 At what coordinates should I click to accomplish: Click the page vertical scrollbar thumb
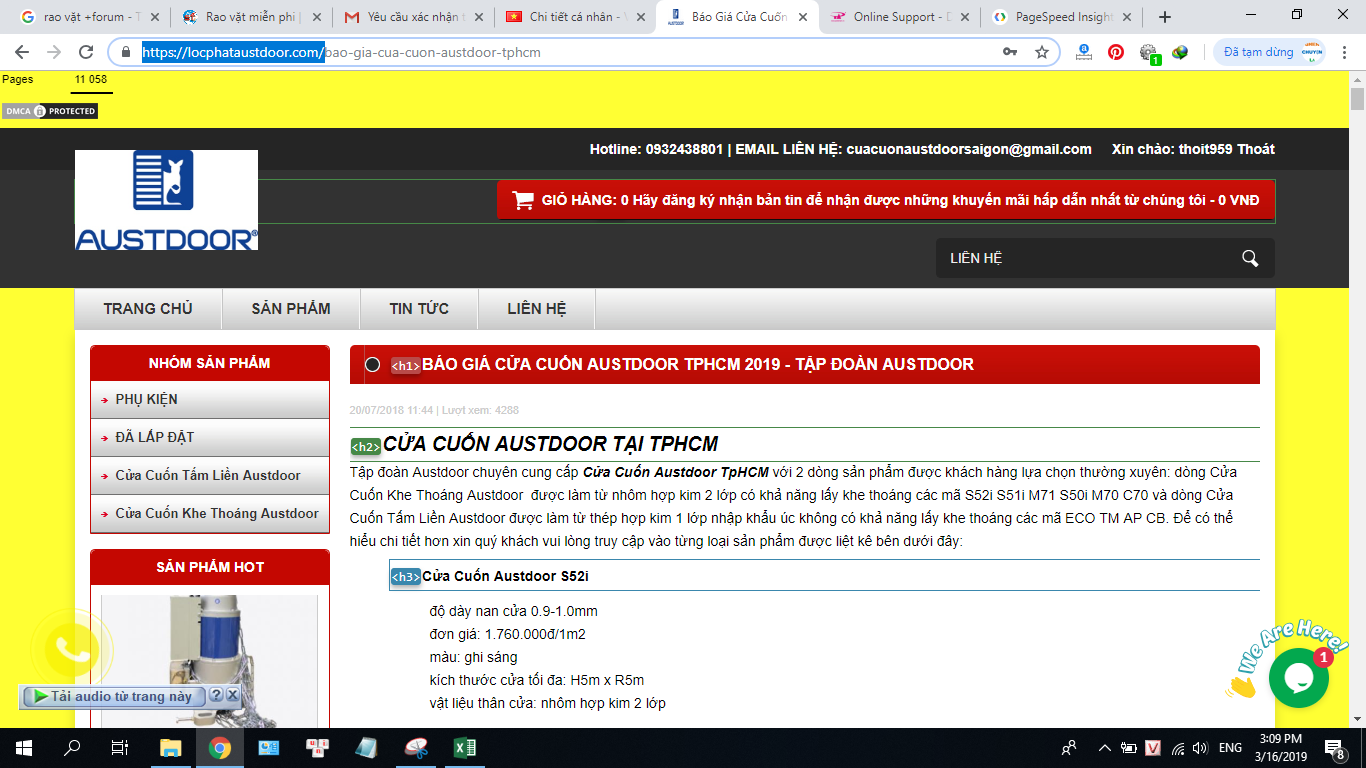[1357, 99]
